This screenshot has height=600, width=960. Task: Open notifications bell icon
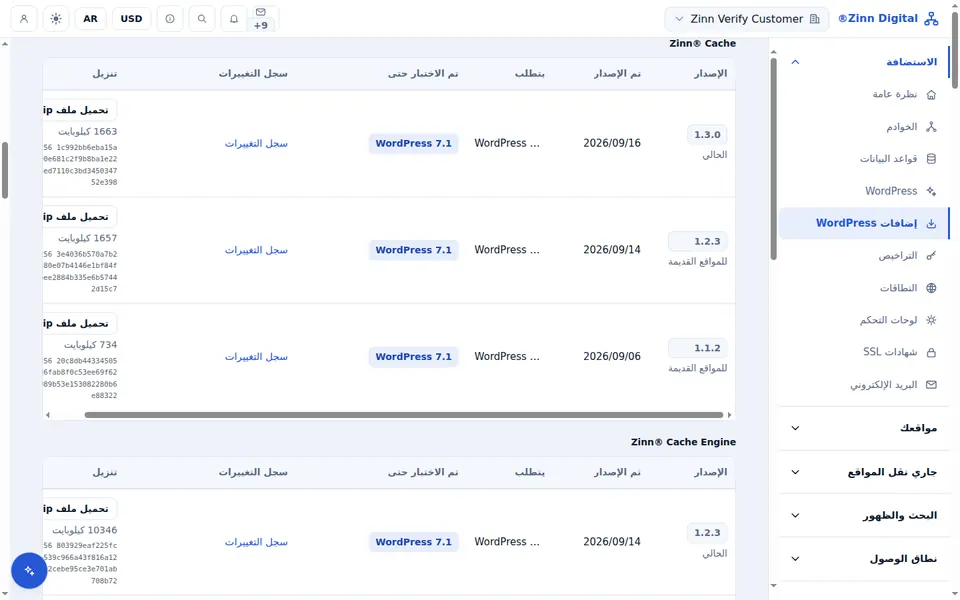coord(233,19)
